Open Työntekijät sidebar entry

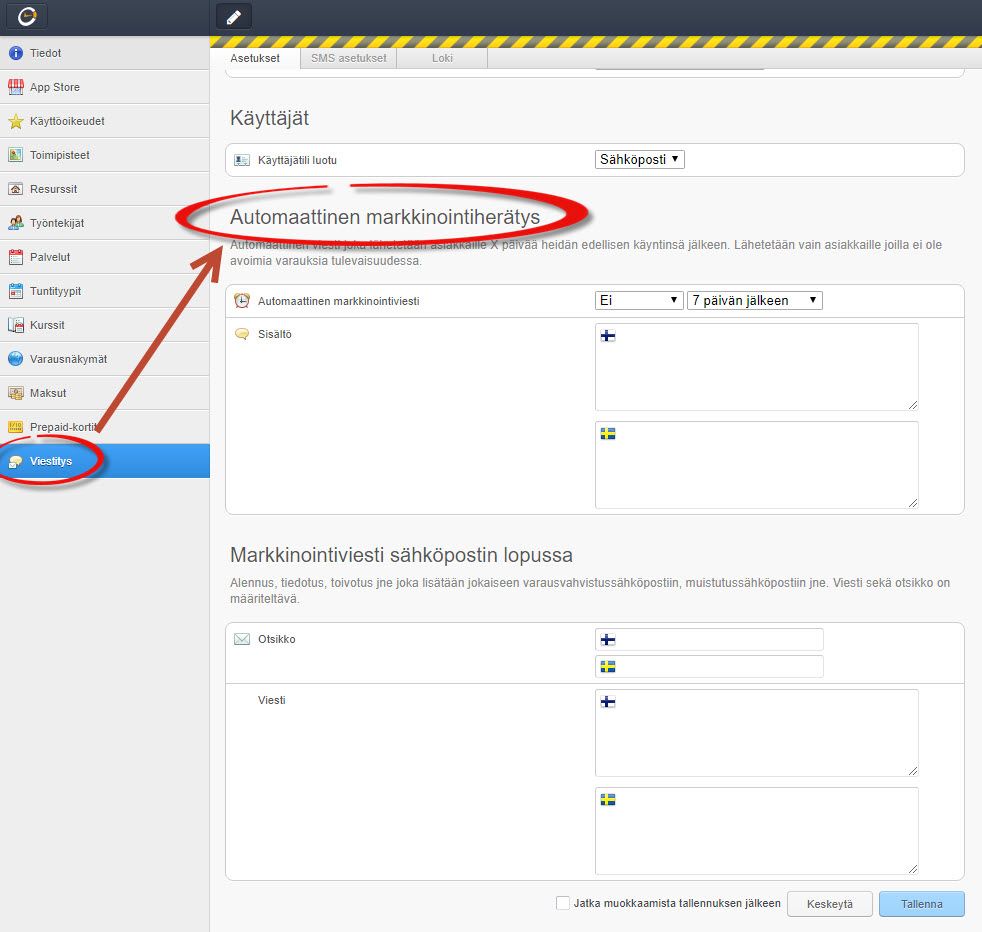click(x=105, y=223)
